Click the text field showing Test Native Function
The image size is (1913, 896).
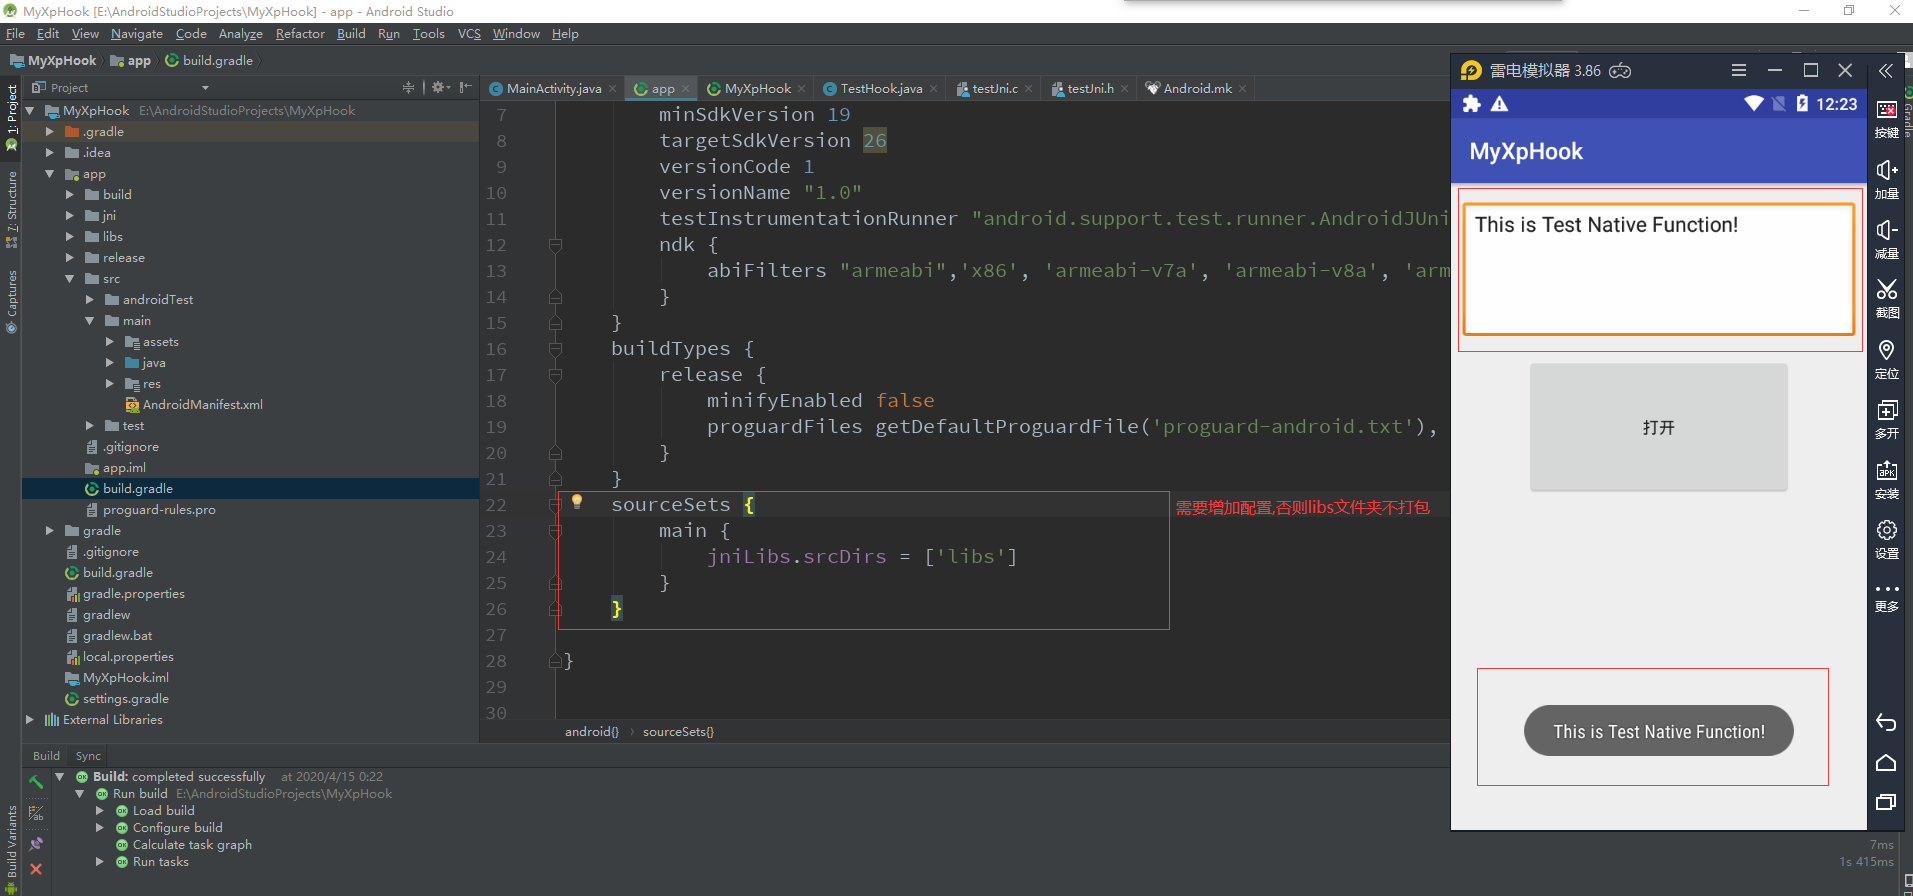pyautogui.click(x=1658, y=269)
